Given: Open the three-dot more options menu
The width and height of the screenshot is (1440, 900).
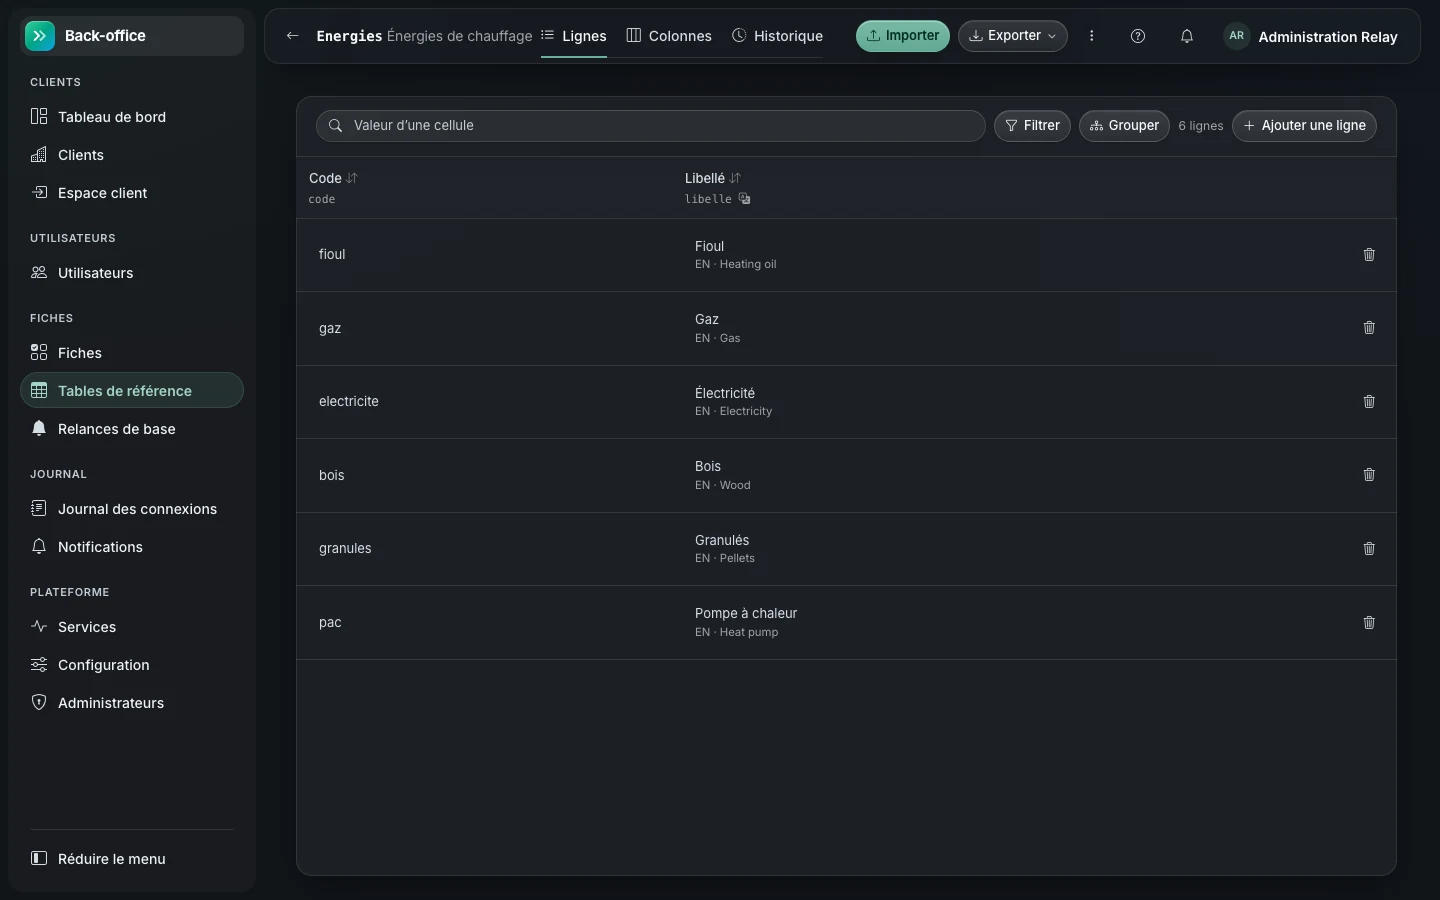Looking at the screenshot, I should (x=1092, y=36).
